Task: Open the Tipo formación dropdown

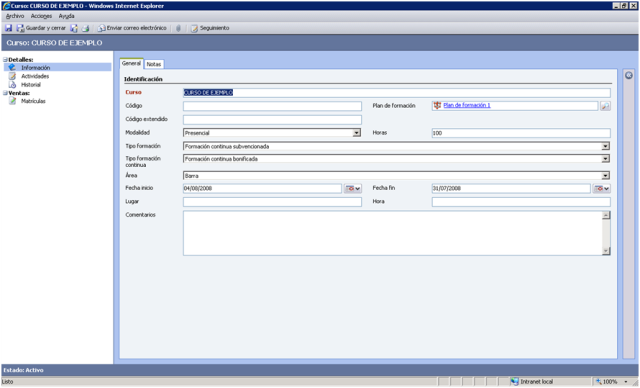Action: (605, 146)
